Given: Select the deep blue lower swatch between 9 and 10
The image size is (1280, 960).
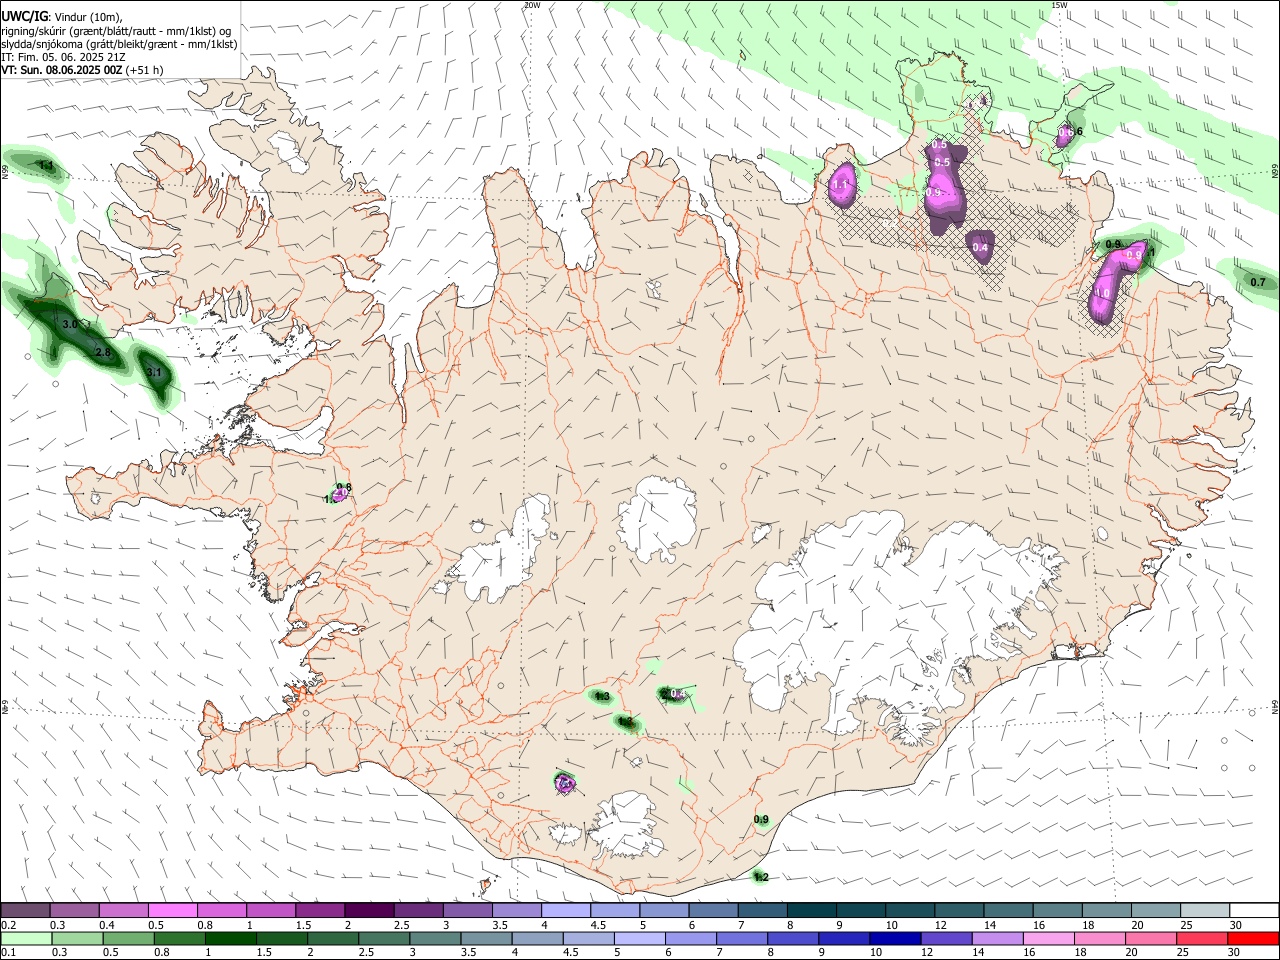Looking at the screenshot, I should pos(844,938).
